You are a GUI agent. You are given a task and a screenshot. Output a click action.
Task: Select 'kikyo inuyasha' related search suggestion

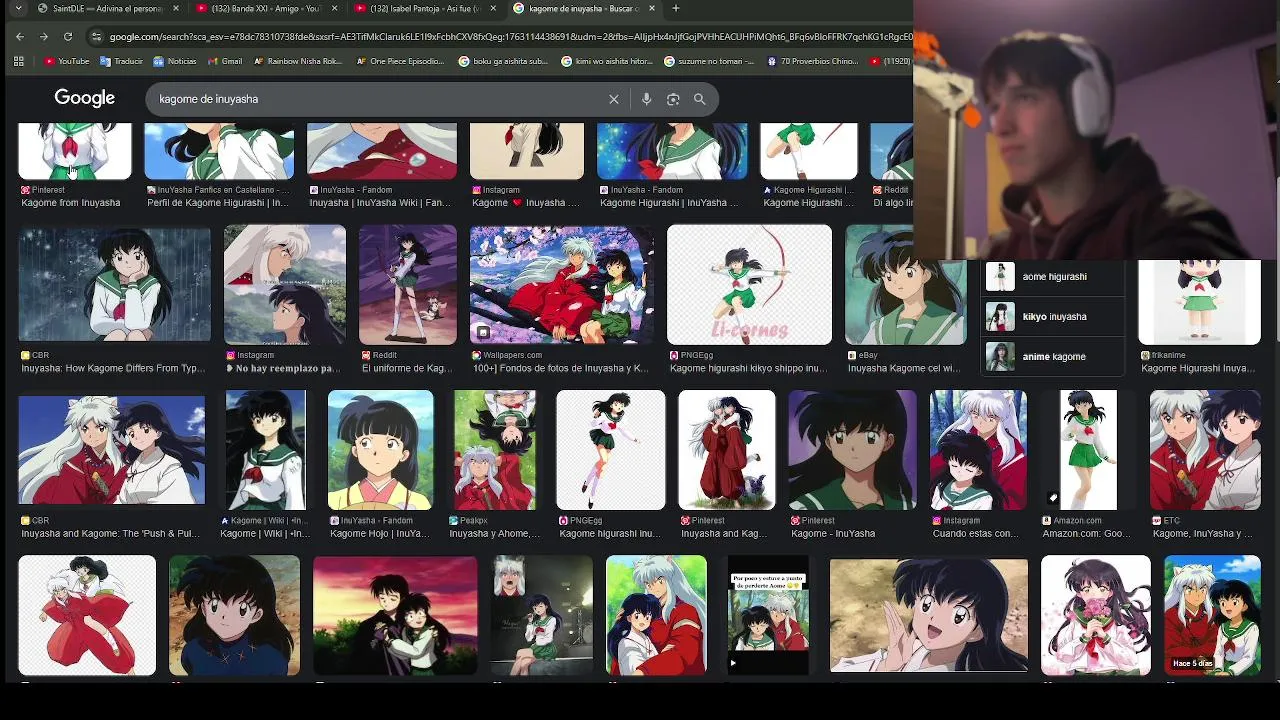[x=1054, y=317]
